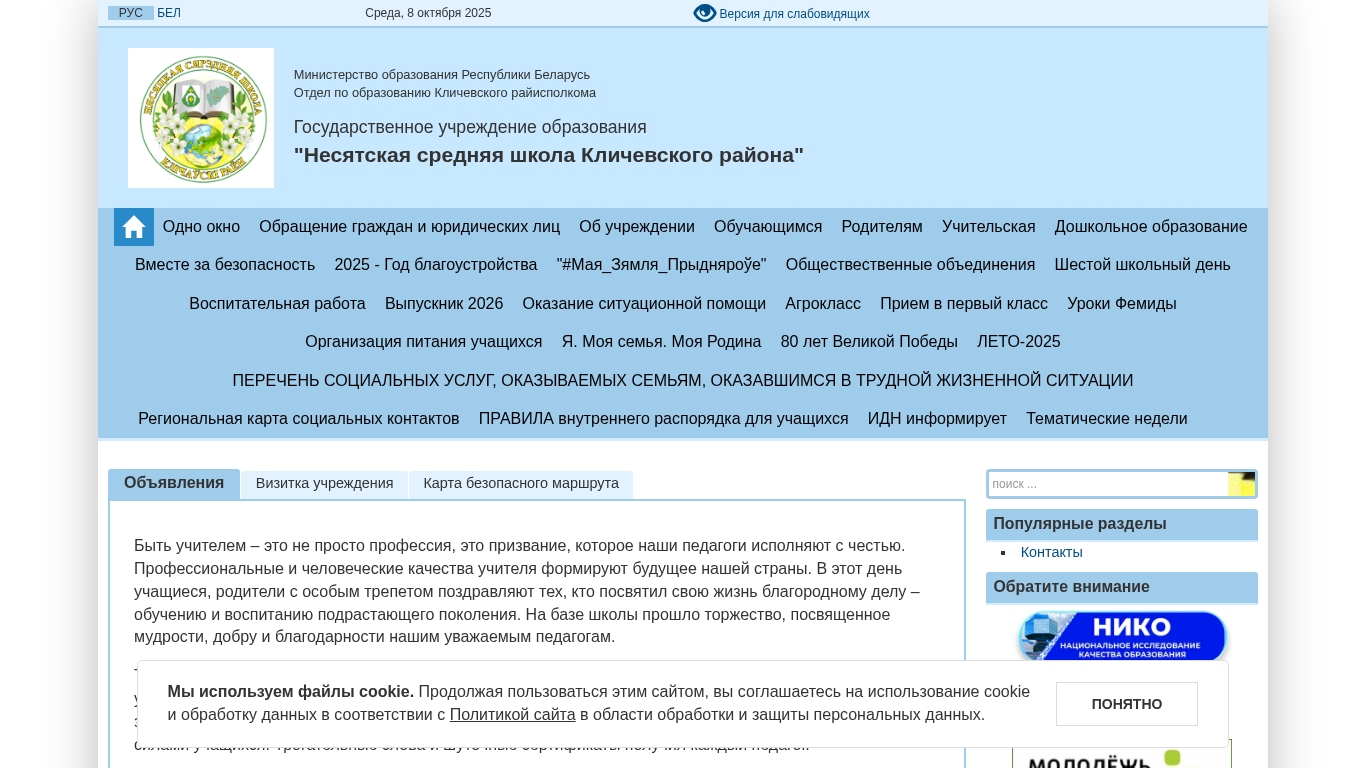Click the date Среда, 8 октября 2025

click(428, 14)
